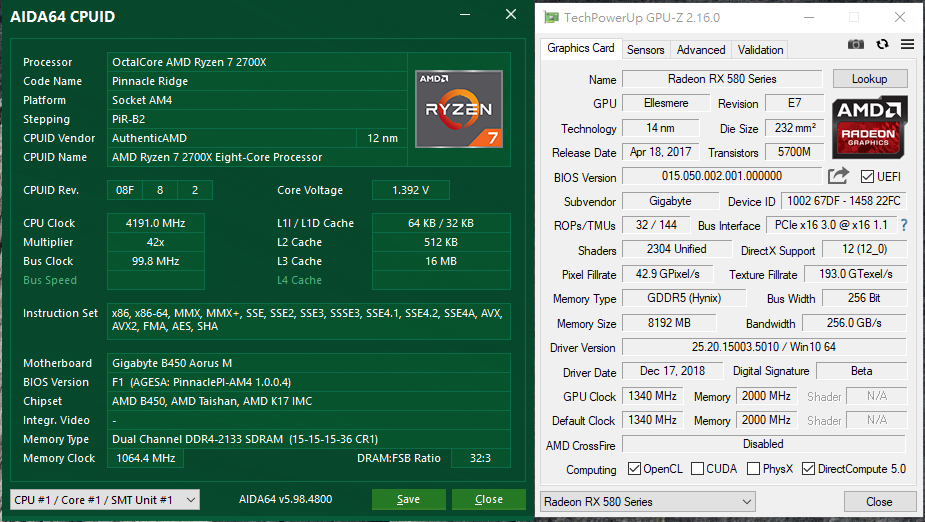Click the Driver Version field
The height and width of the screenshot is (522, 925).
[764, 347]
